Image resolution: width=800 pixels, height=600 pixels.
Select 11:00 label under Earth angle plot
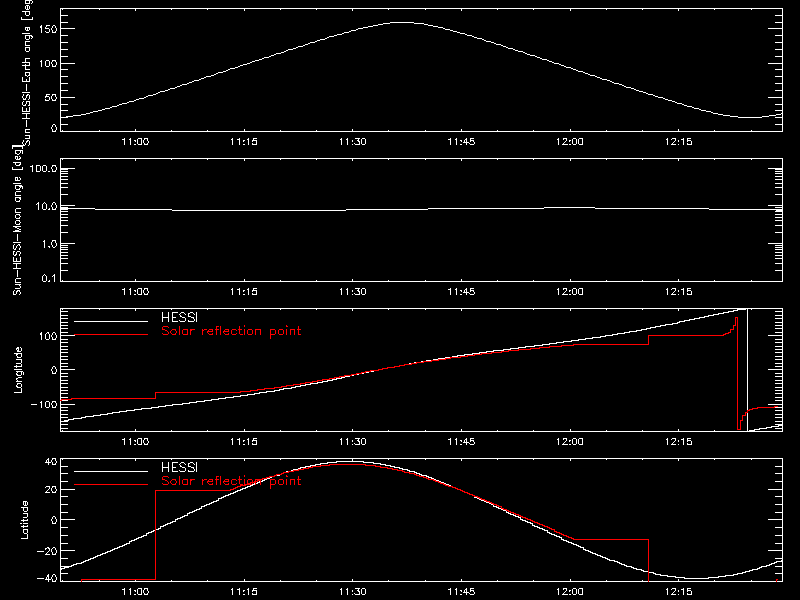point(135,142)
